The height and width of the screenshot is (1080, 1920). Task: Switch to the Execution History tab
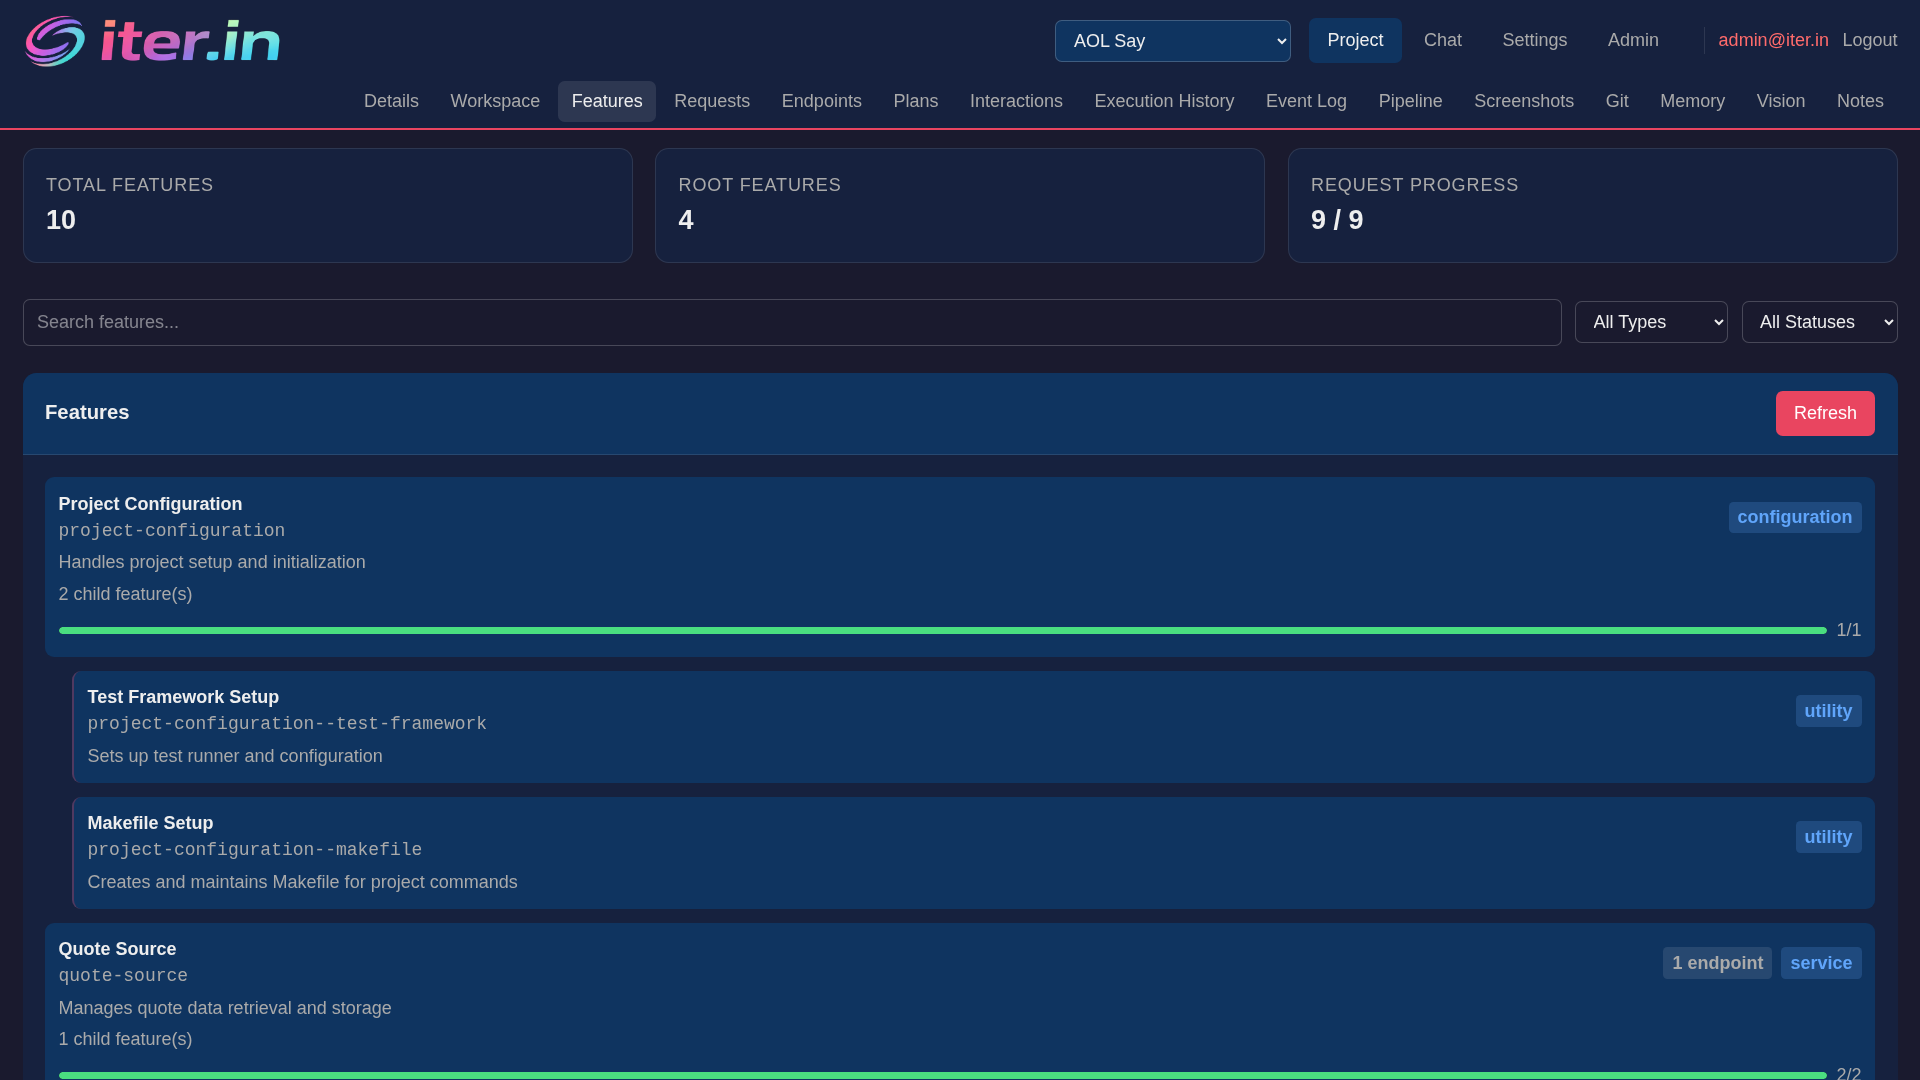tap(1163, 101)
